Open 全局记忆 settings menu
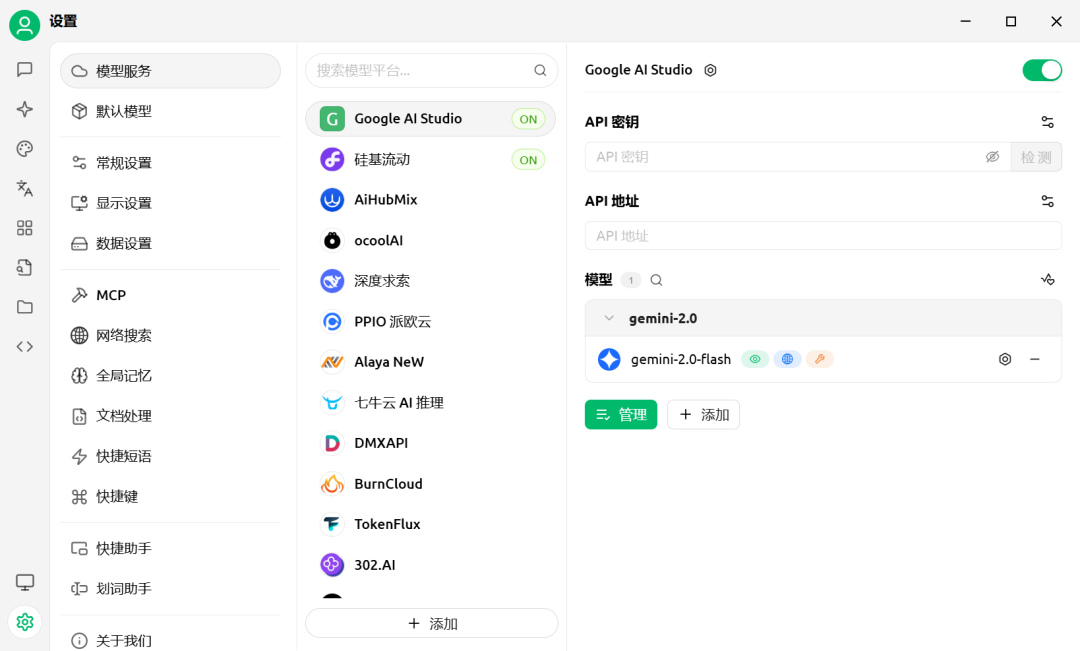 (170, 375)
